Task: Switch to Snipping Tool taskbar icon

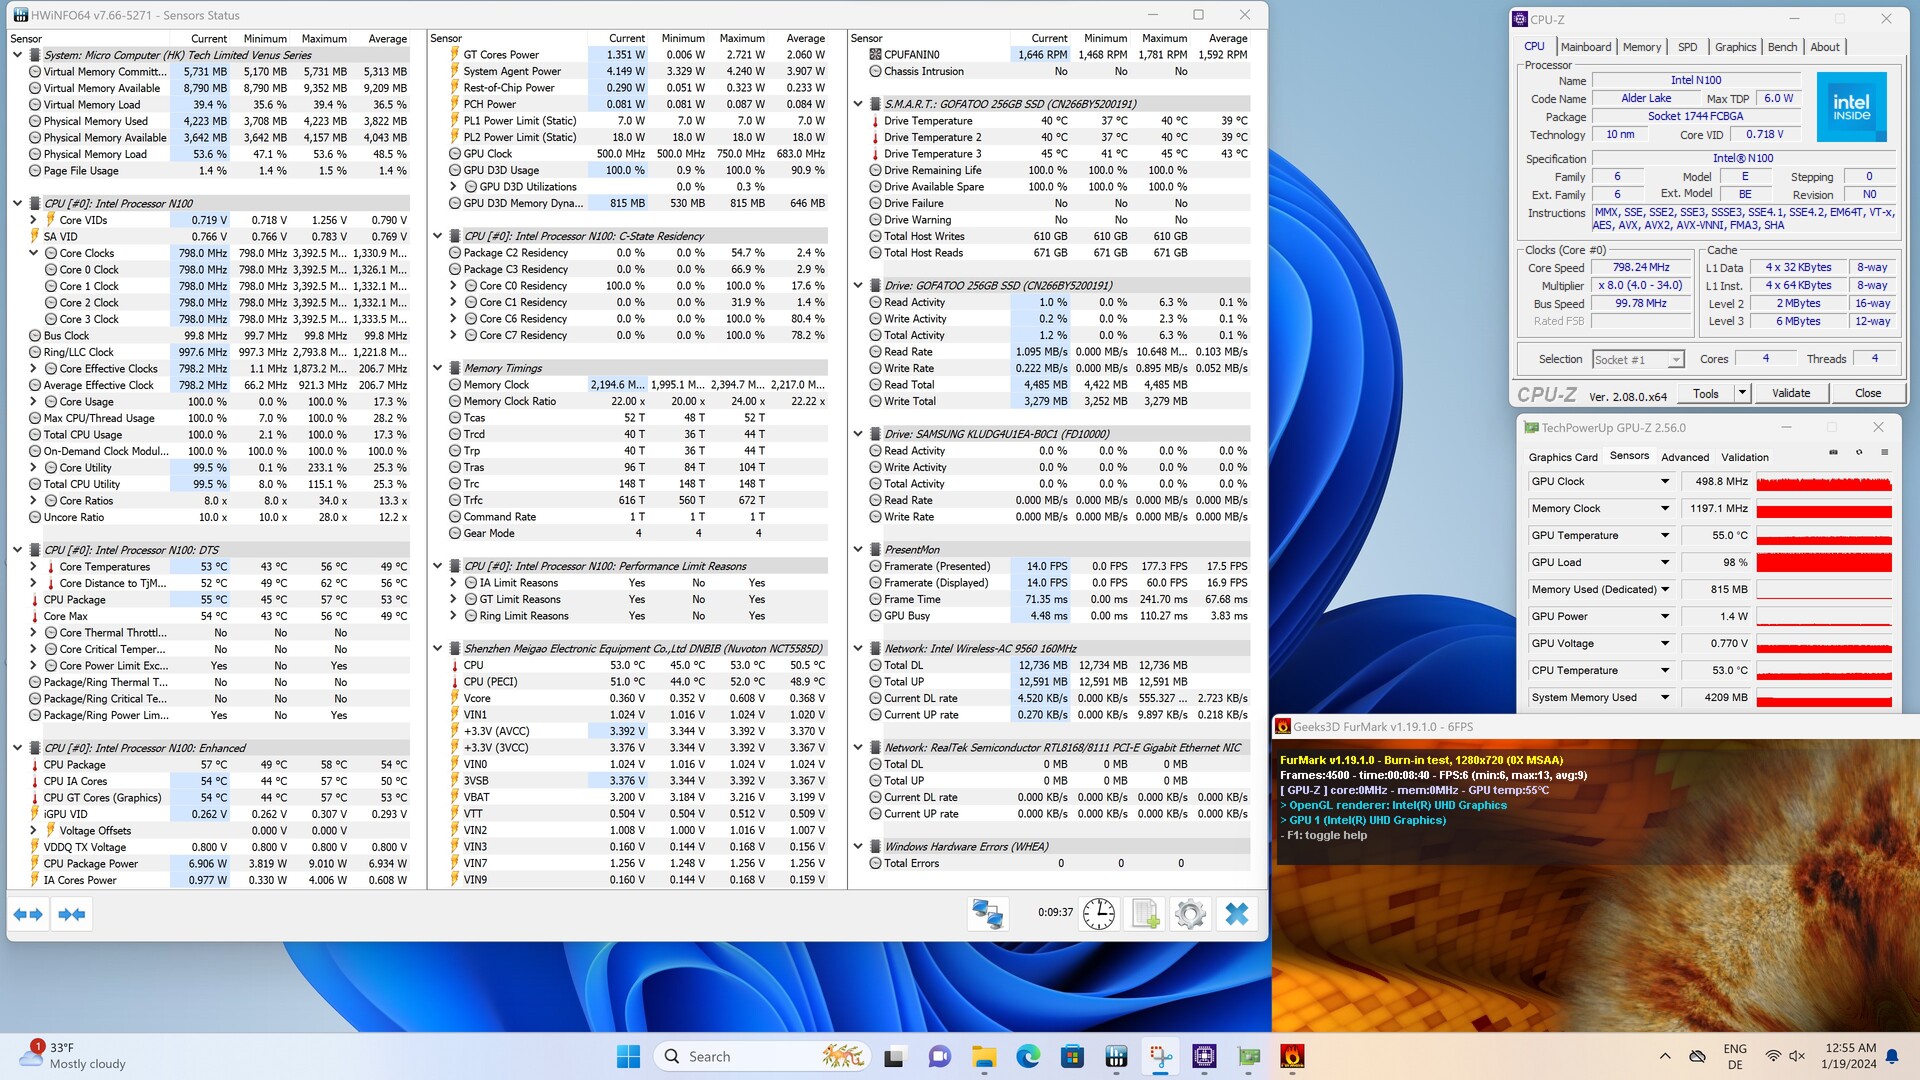Action: pyautogui.click(x=1160, y=1056)
